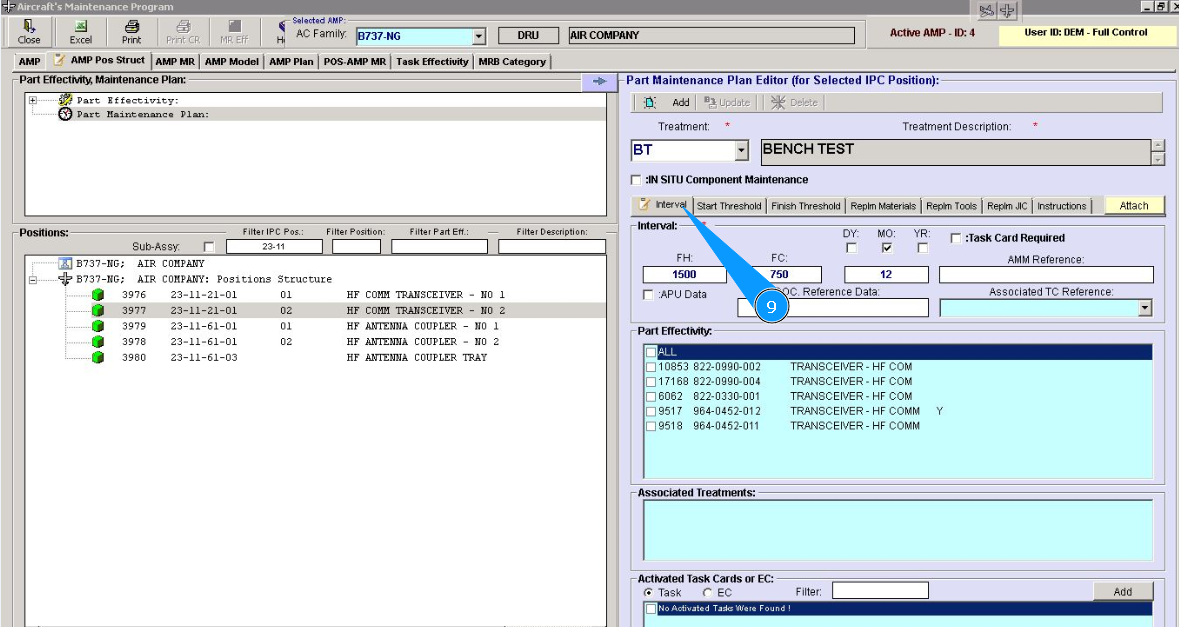Click green cube icon for HF Antenna Coupler Tray
This screenshot has height=629, width=1179.
98,357
